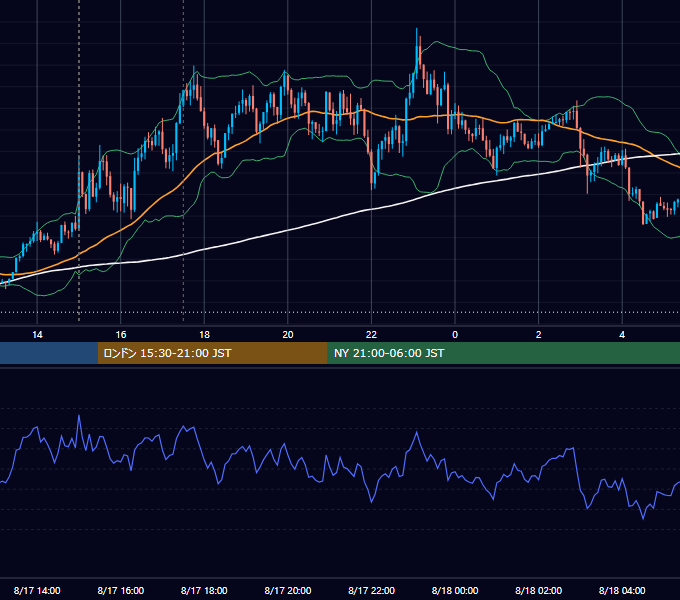Click the 14 hour axis label
The width and height of the screenshot is (680, 600).
37,335
